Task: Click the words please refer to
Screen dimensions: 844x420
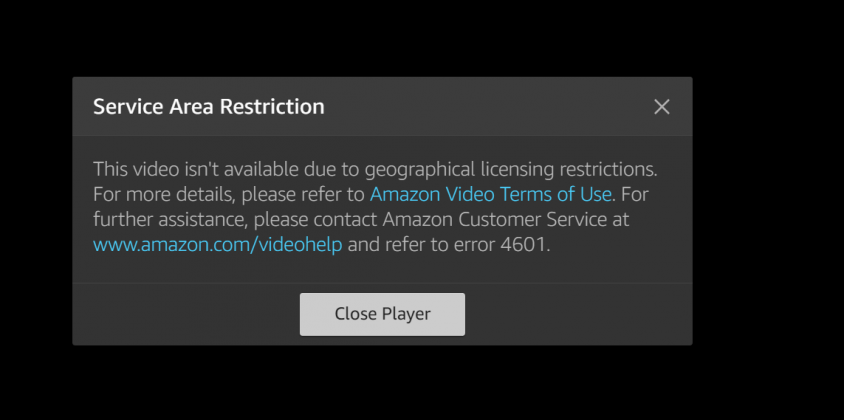Action: 303,194
